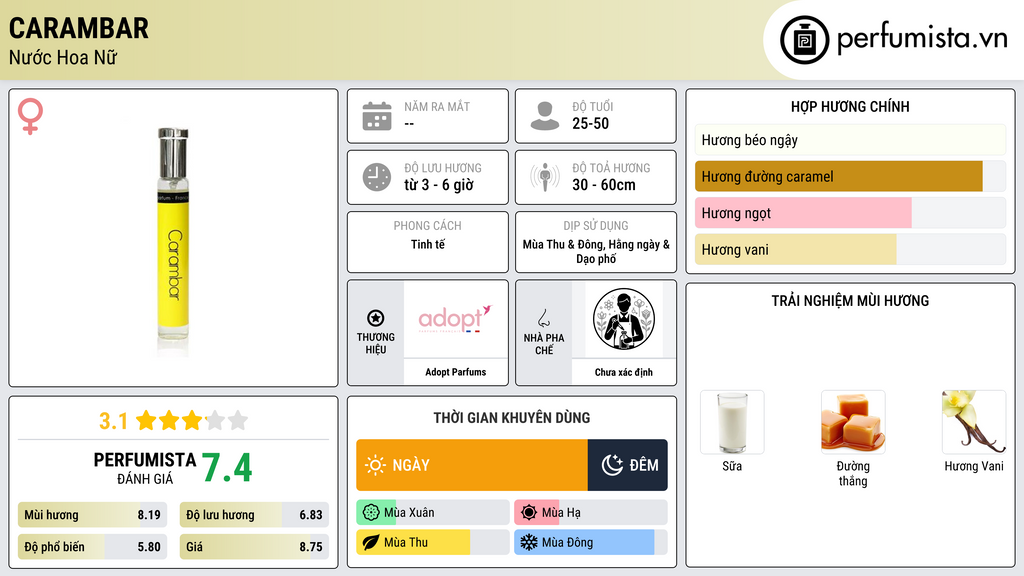1024x576 pixels.
Task: Click the leaf icon for Mùa Thu
Action: tap(371, 542)
